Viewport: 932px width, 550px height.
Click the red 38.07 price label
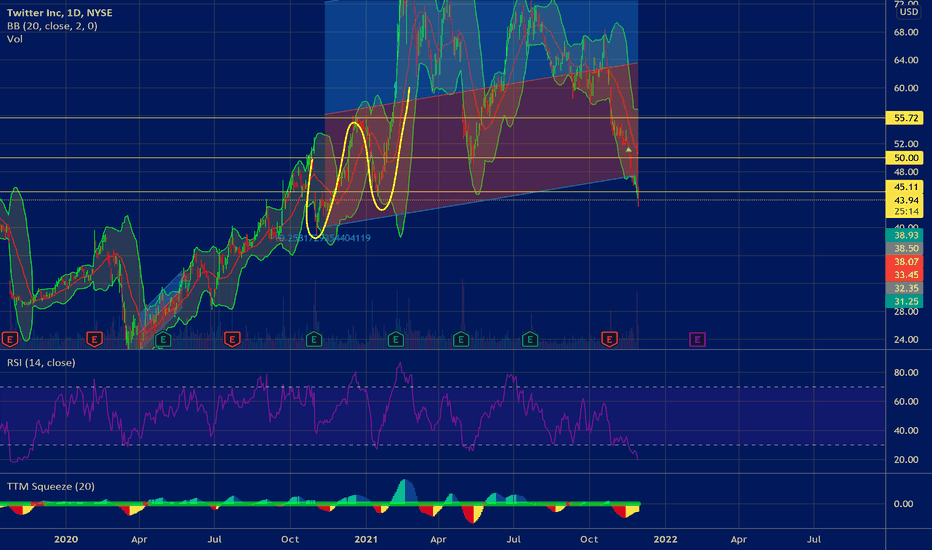[x=905, y=261]
